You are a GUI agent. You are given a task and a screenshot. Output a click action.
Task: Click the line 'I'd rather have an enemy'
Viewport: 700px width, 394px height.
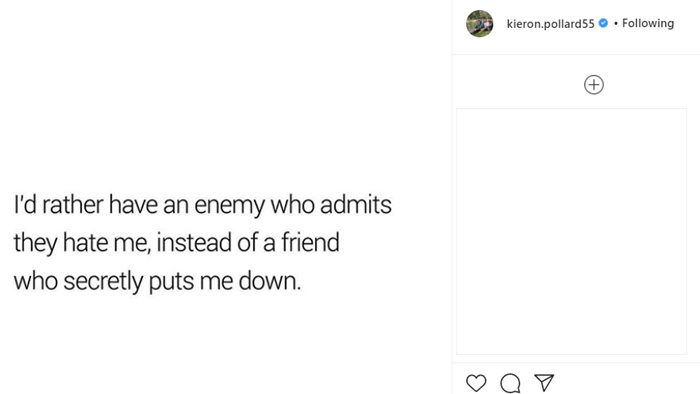(x=139, y=205)
